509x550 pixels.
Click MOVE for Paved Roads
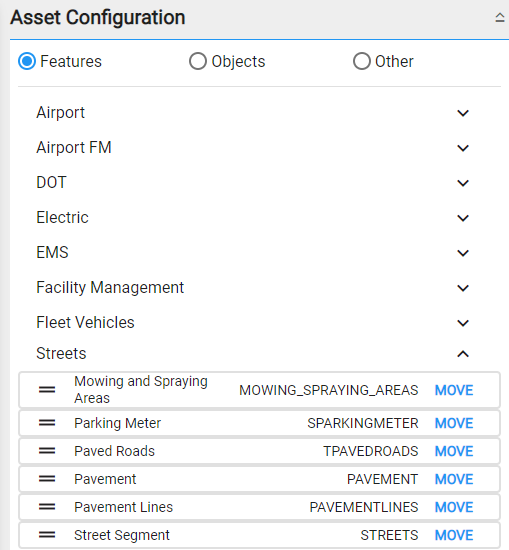click(454, 451)
